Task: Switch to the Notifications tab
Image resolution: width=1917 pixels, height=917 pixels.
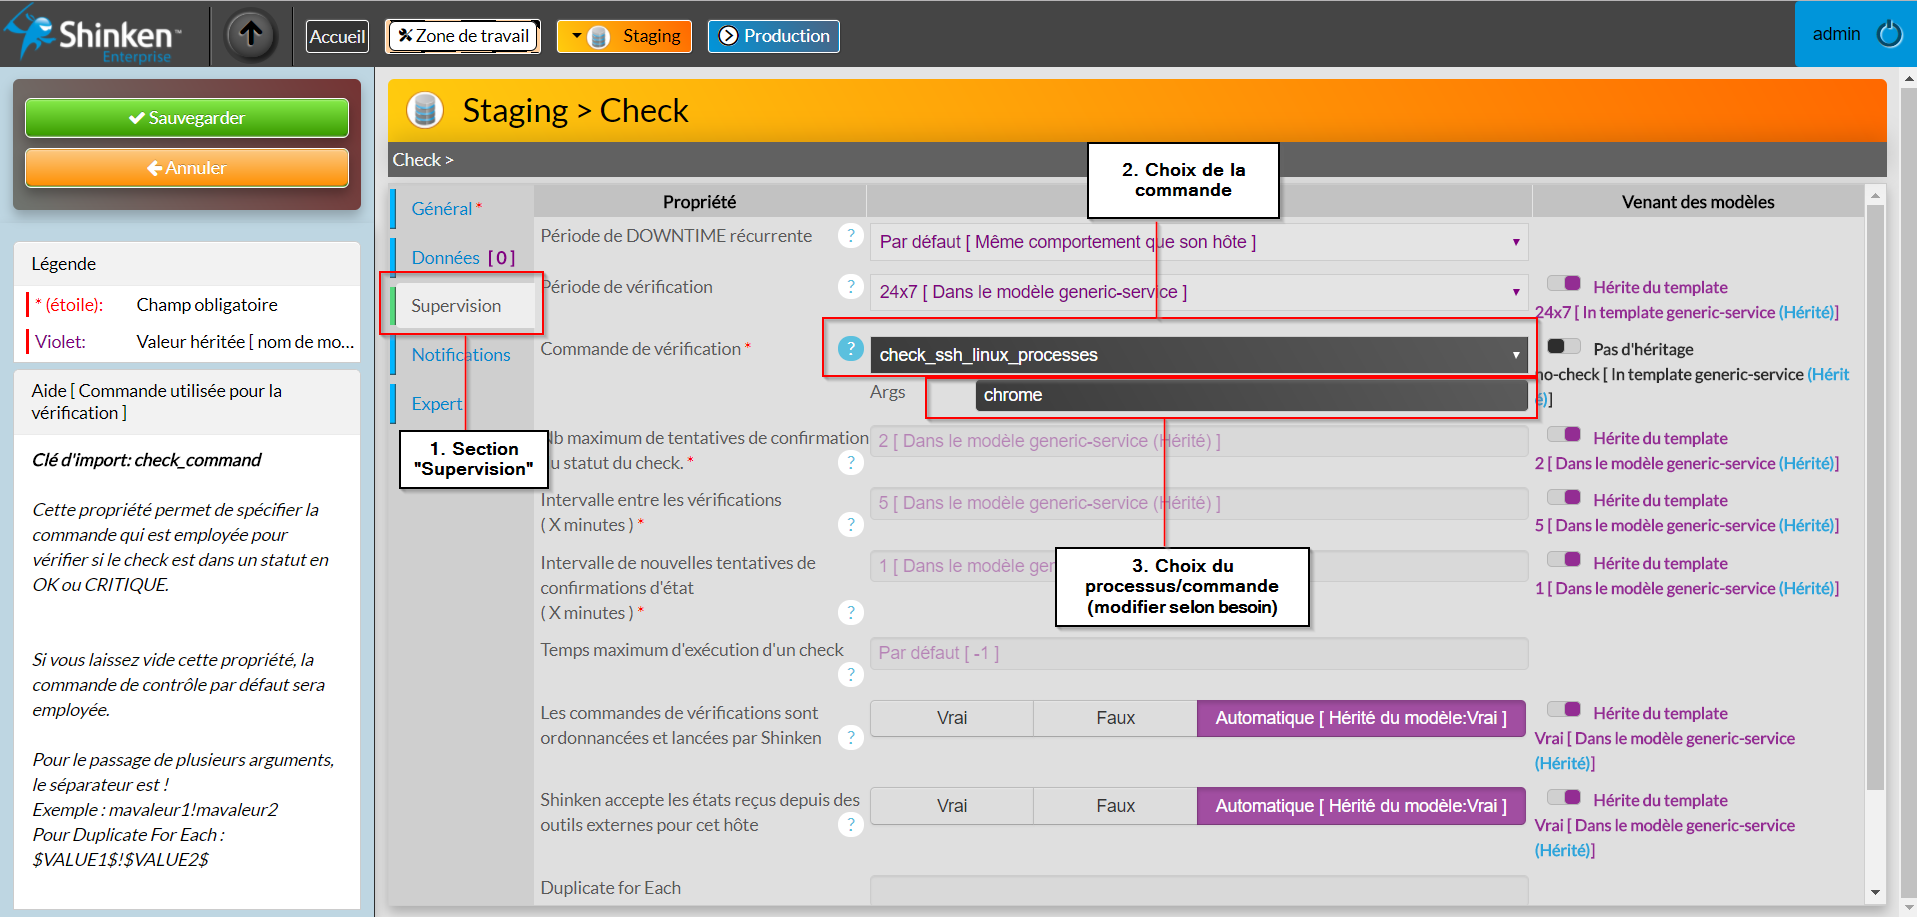Action: pyautogui.click(x=460, y=355)
